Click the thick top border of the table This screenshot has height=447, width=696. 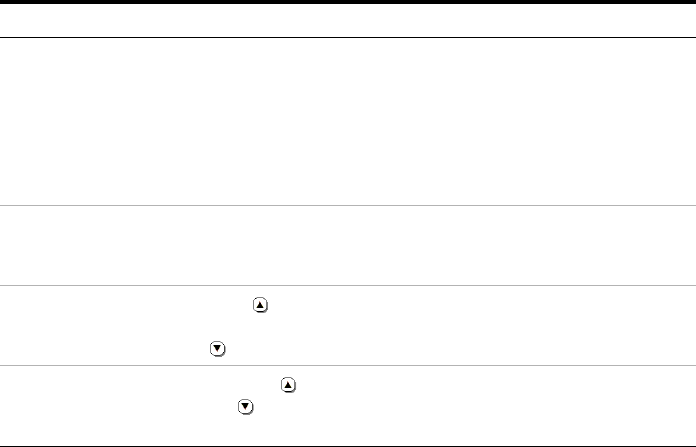click(348, 3)
